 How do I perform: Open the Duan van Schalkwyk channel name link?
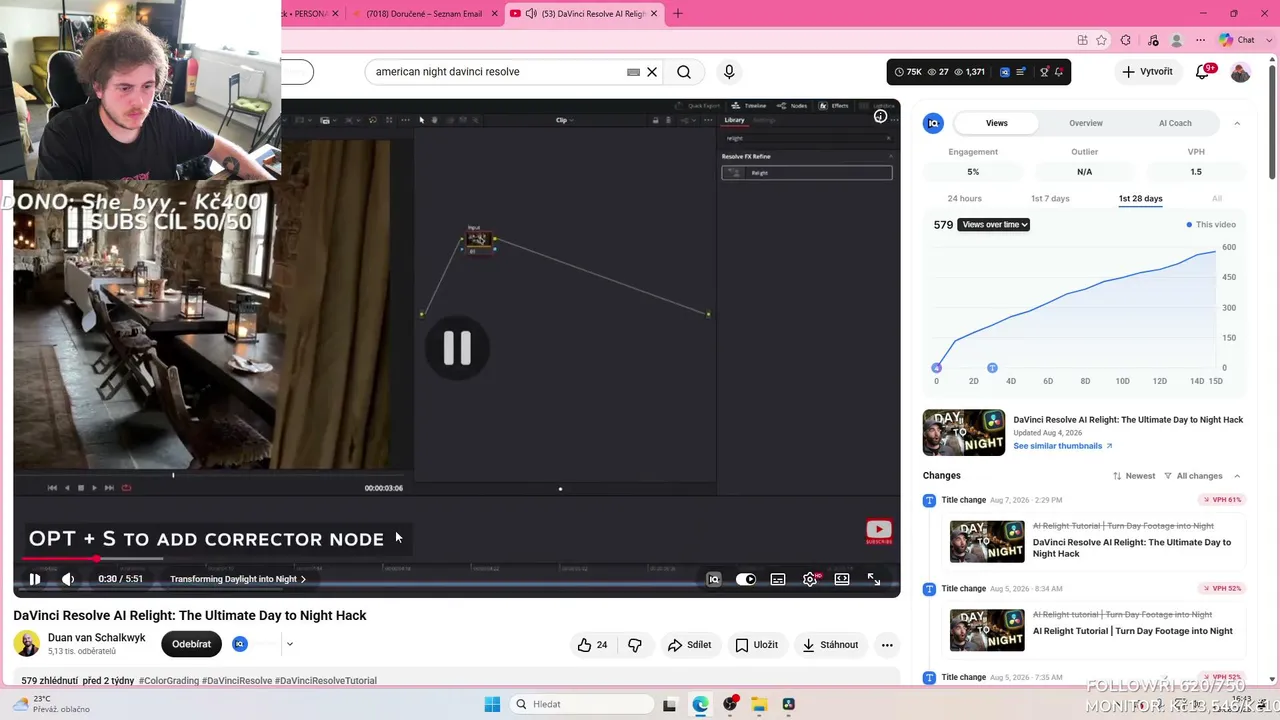(x=97, y=638)
